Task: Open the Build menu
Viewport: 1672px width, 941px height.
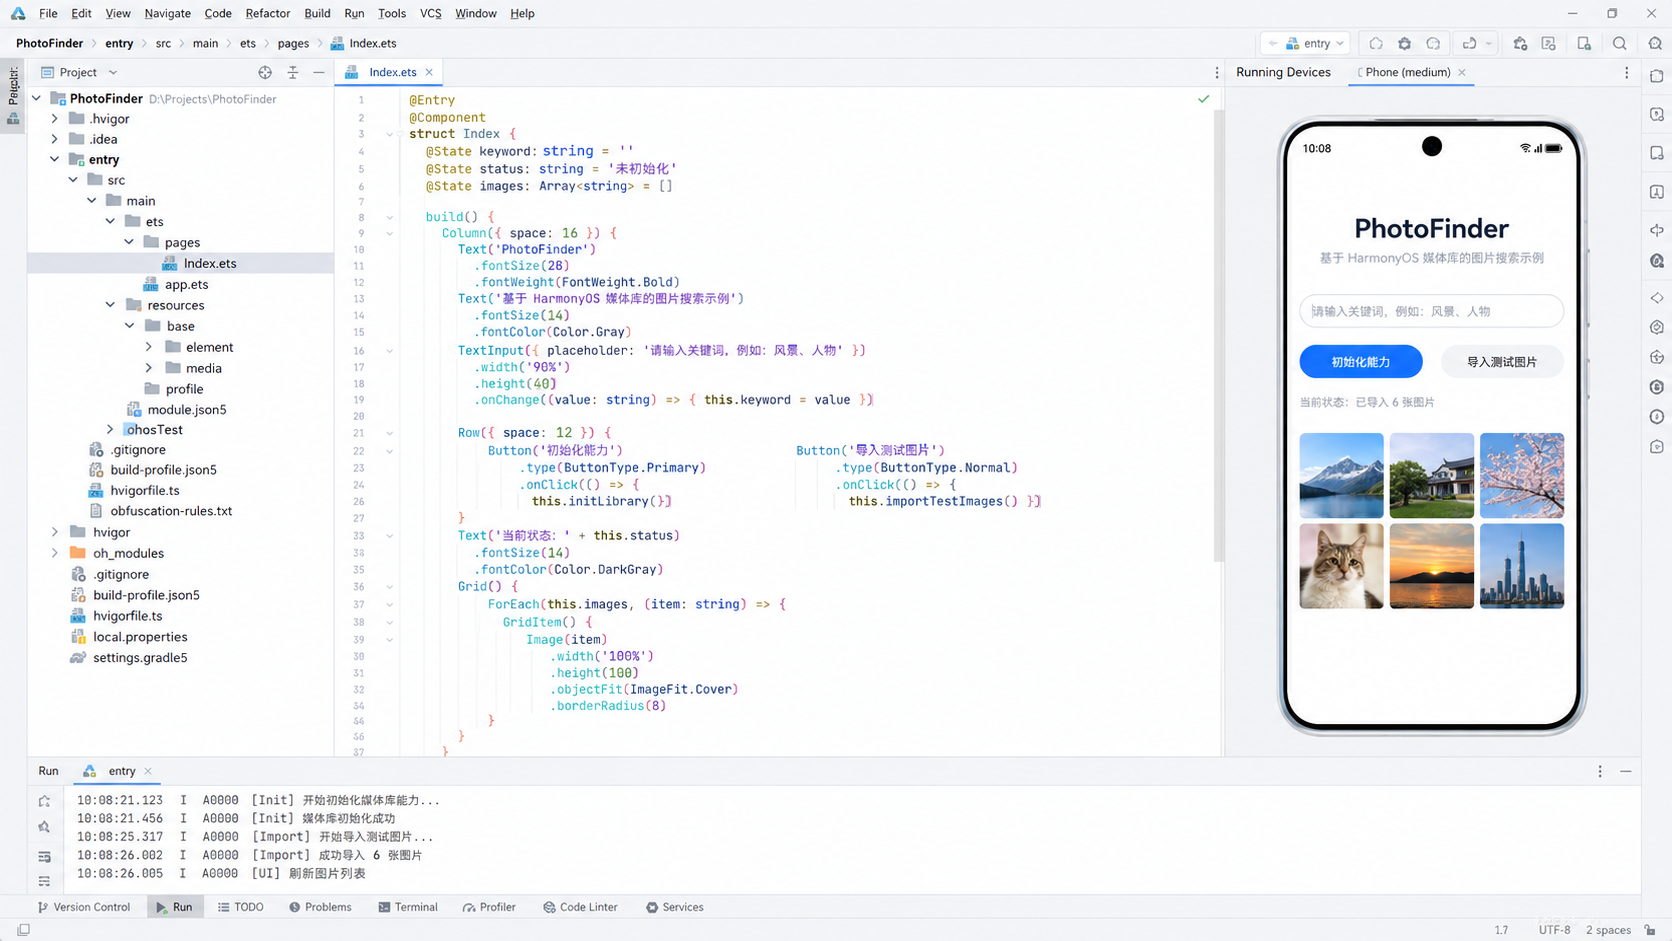Action: click(317, 13)
